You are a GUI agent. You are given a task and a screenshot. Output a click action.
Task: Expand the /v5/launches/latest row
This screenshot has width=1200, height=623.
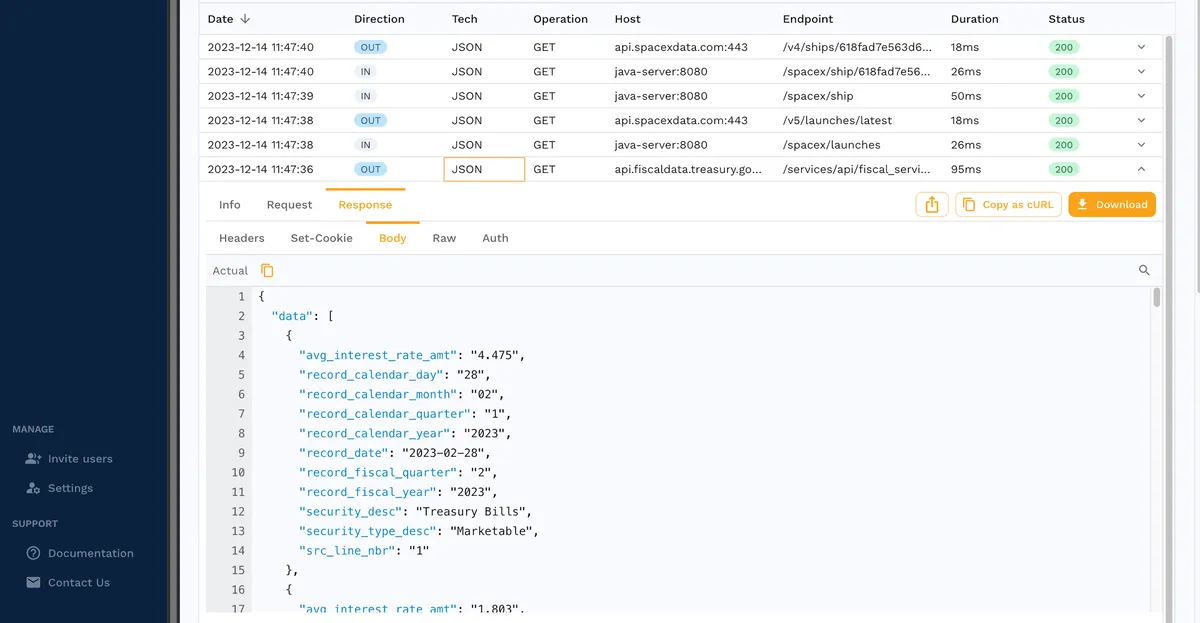click(x=1141, y=121)
